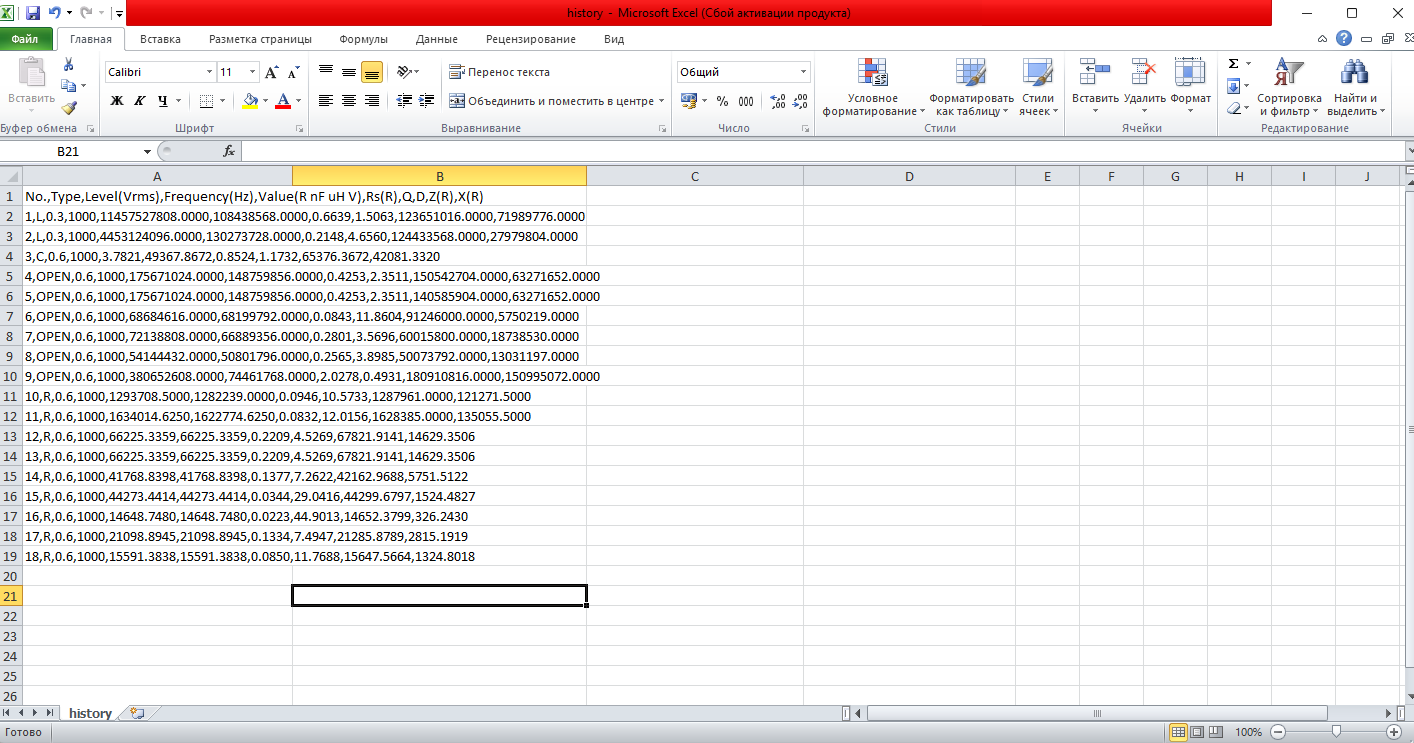Activate the Format Painter brush
The height and width of the screenshot is (743, 1414).
tap(68, 107)
